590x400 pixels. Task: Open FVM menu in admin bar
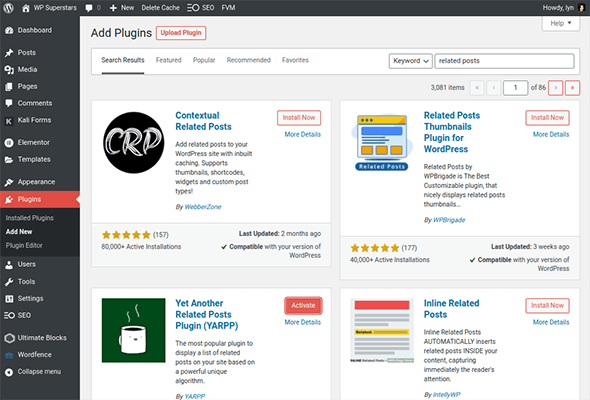tap(228, 8)
